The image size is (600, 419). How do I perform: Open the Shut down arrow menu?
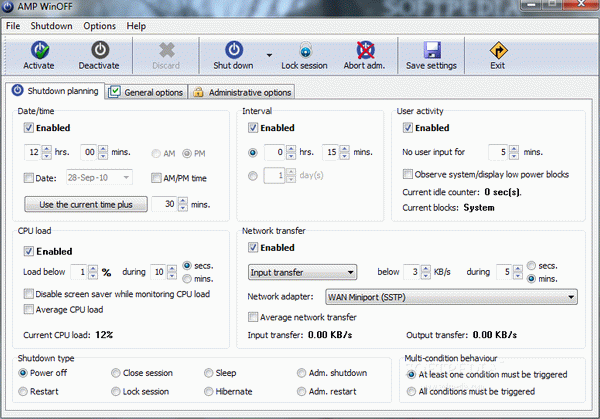coord(269,55)
